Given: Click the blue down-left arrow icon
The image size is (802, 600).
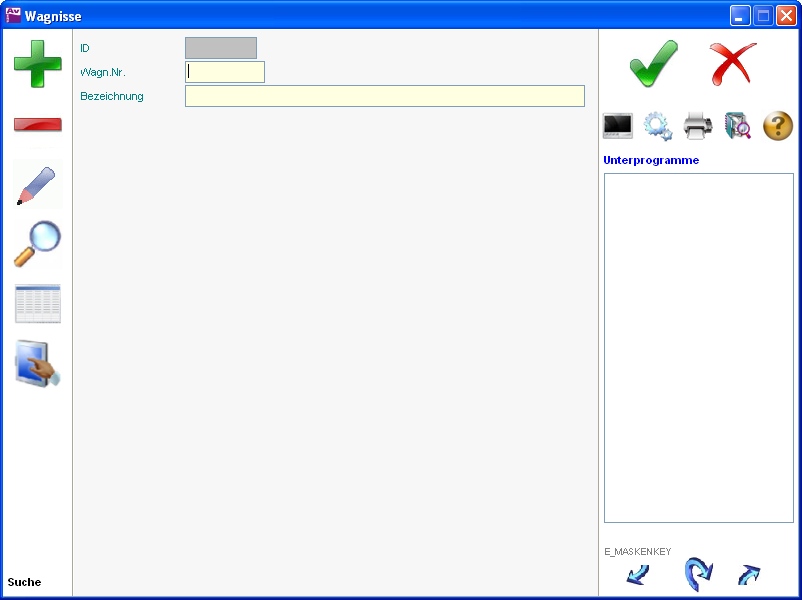Looking at the screenshot, I should pos(637,575).
